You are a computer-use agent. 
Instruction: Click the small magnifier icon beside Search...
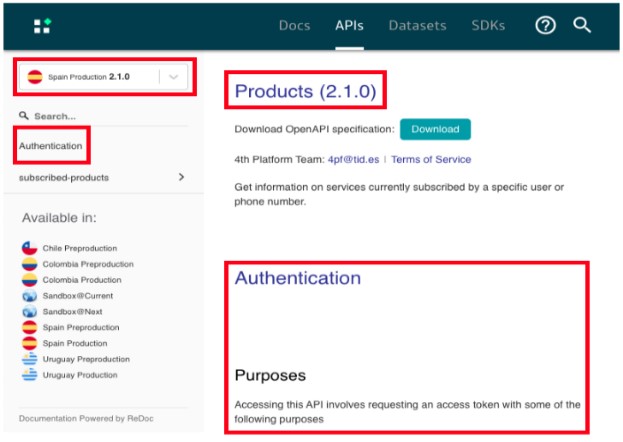pos(24,116)
